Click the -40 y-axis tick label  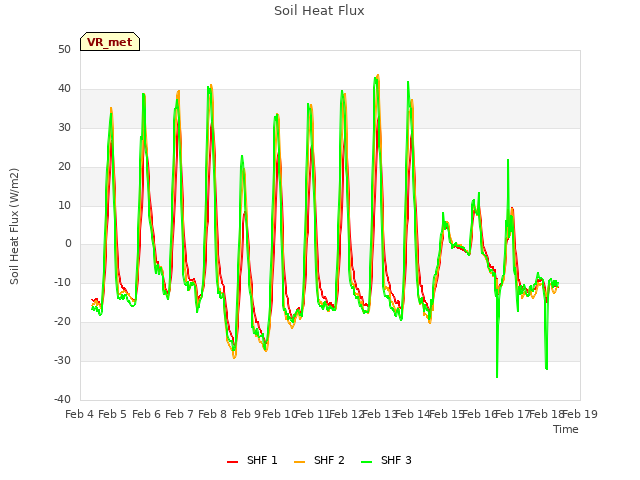tap(62, 399)
